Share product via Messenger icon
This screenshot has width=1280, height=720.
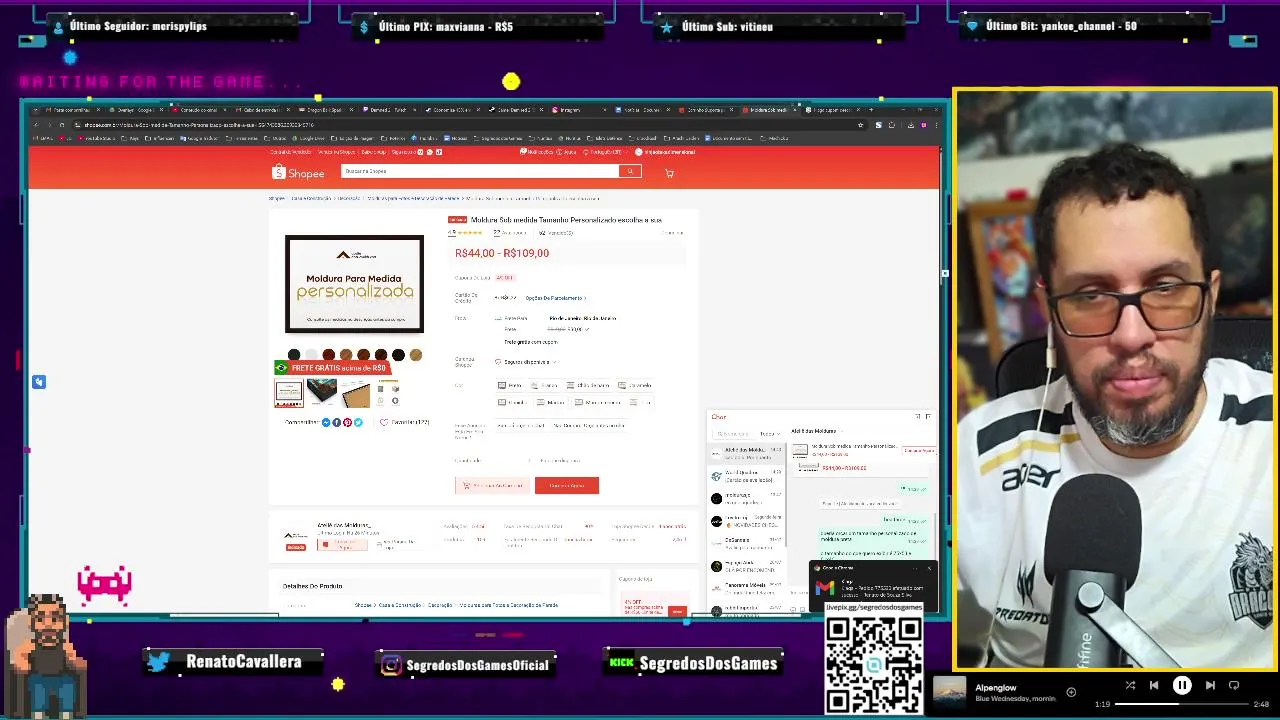coord(326,422)
